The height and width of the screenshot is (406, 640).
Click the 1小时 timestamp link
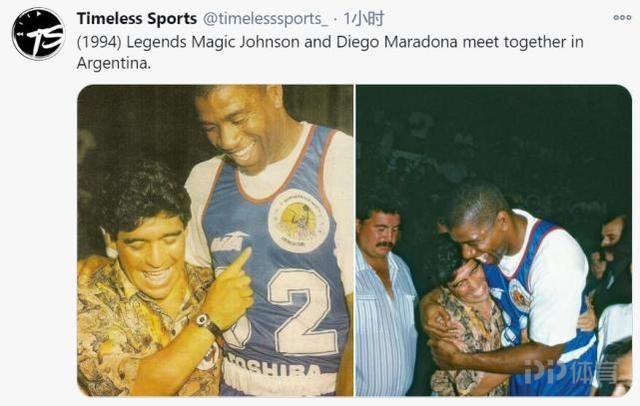[364, 19]
